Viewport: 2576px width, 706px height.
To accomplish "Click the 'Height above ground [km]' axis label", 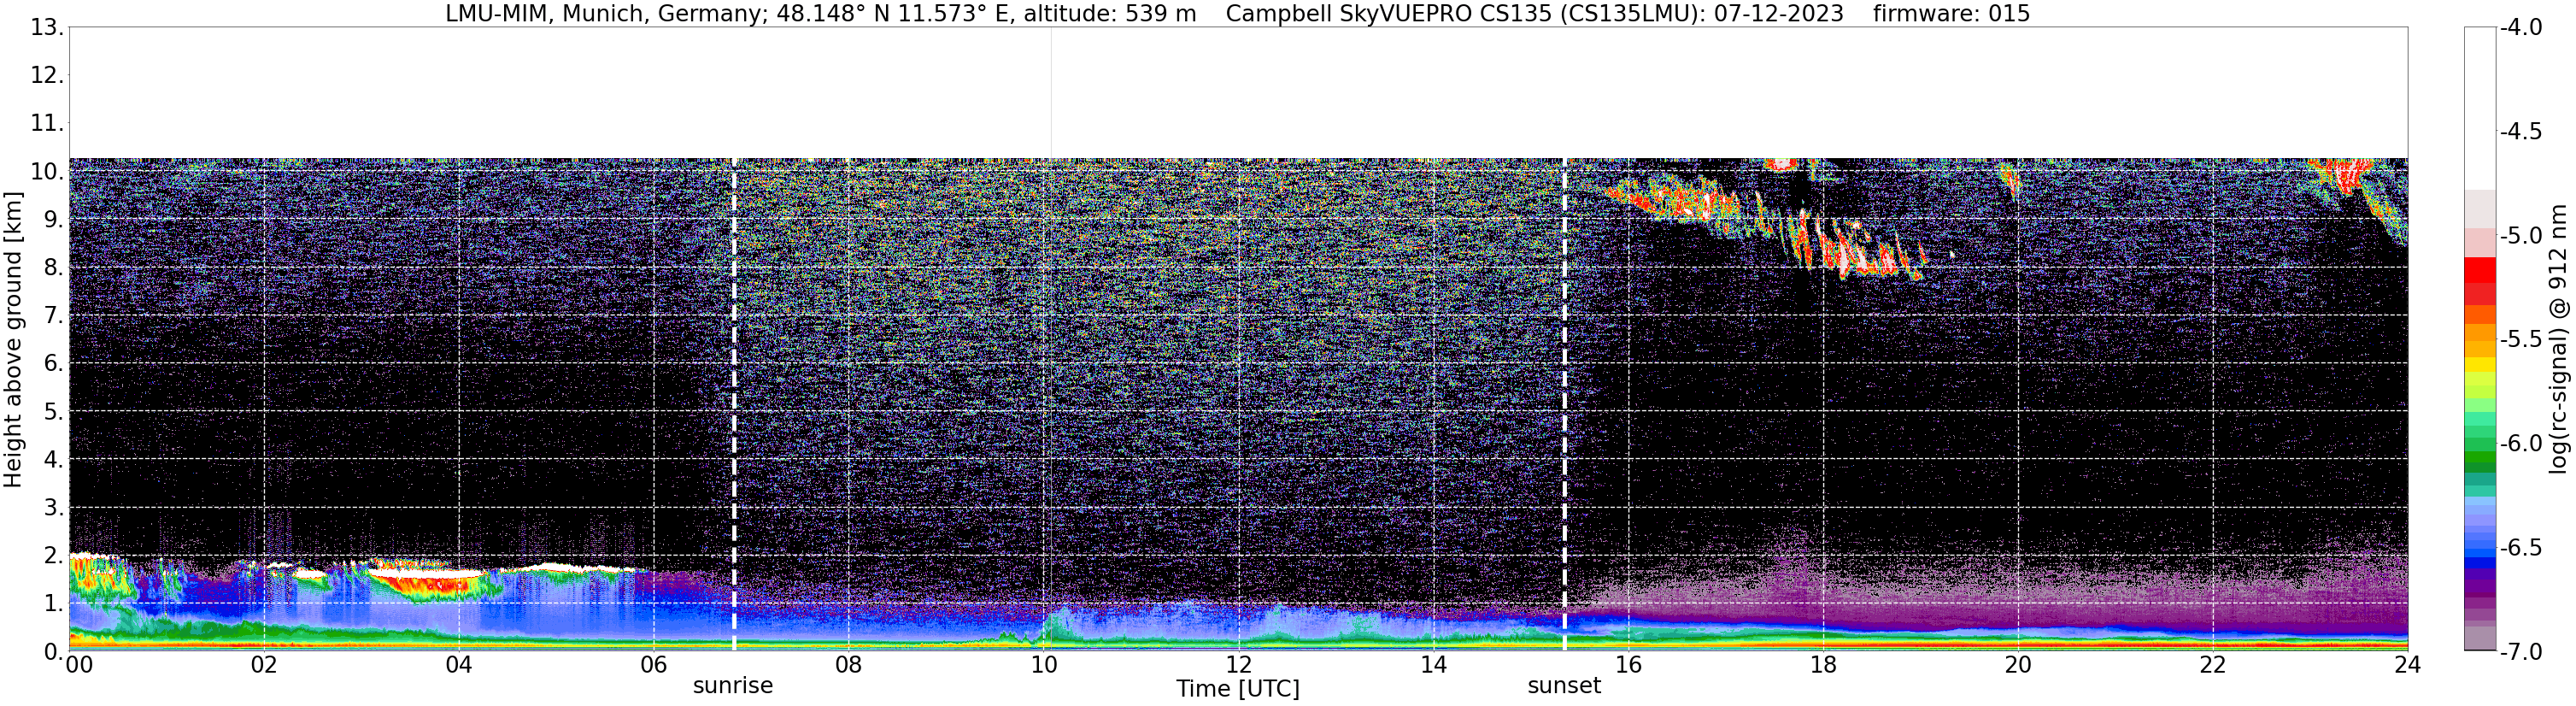I will coord(13,340).
